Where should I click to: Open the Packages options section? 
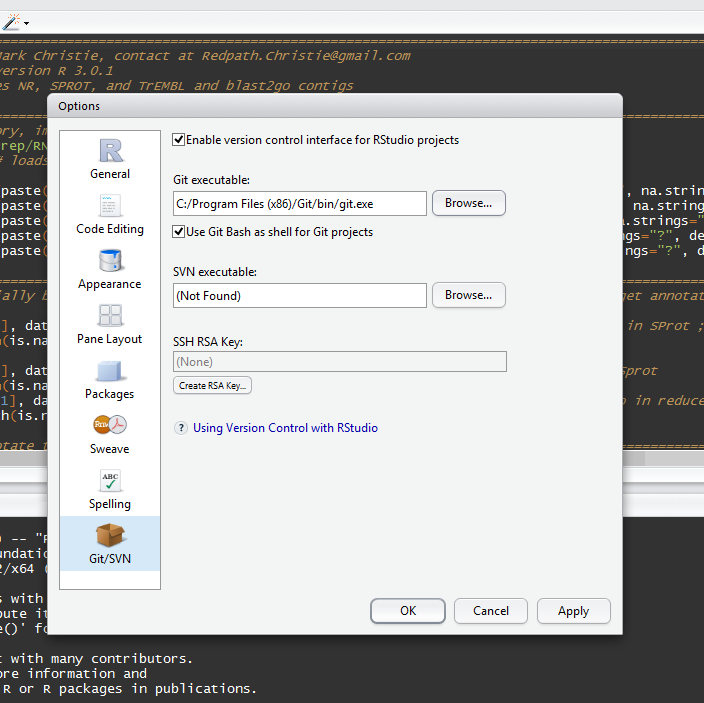110,379
